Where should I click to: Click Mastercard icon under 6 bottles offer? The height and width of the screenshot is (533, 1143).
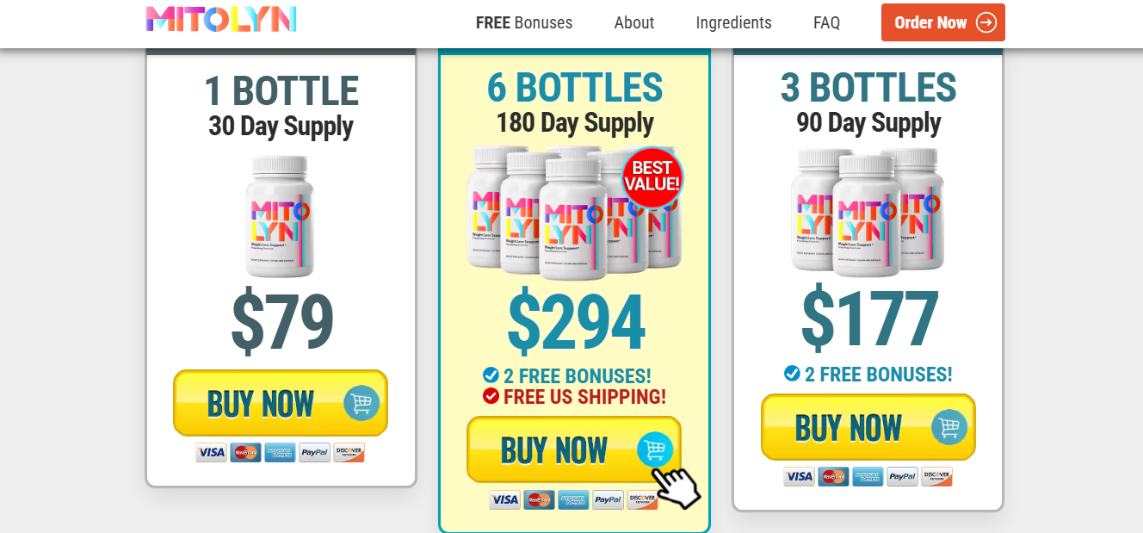point(540,500)
